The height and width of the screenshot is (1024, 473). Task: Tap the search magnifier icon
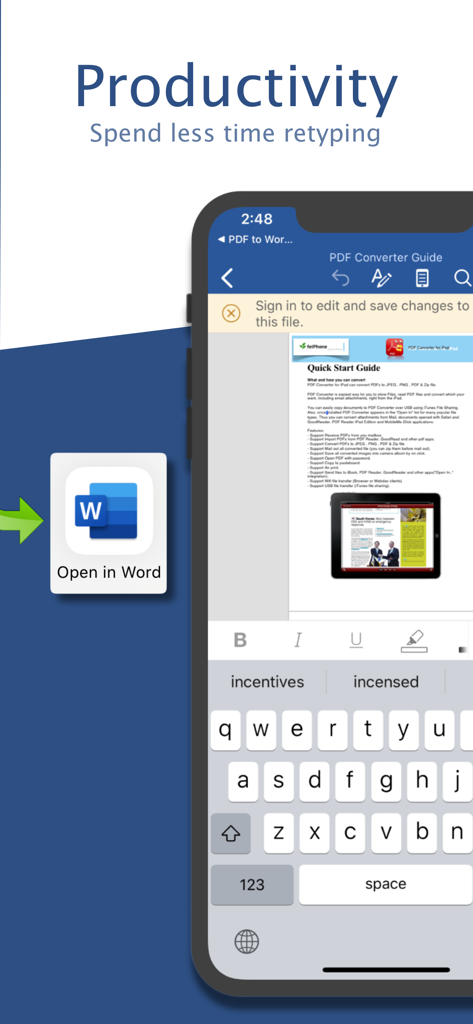(x=463, y=278)
